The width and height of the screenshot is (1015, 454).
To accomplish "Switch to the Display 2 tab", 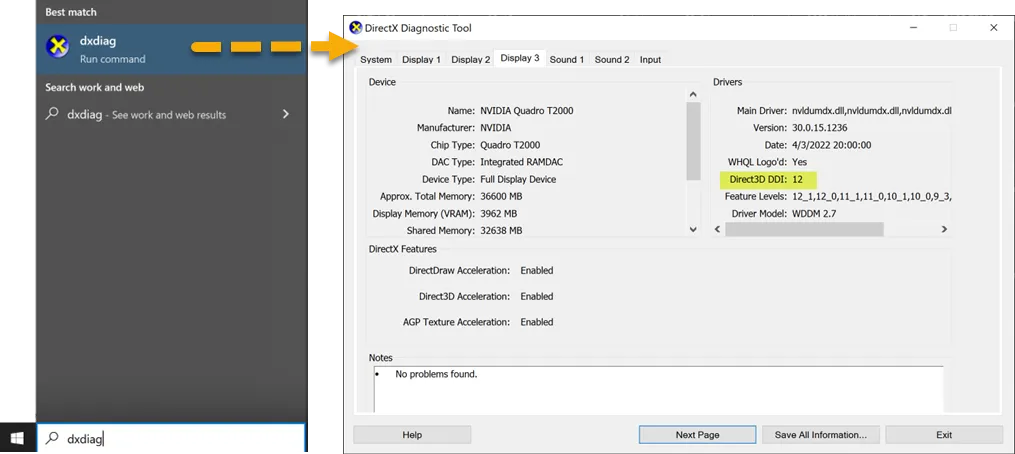I will click(x=471, y=60).
